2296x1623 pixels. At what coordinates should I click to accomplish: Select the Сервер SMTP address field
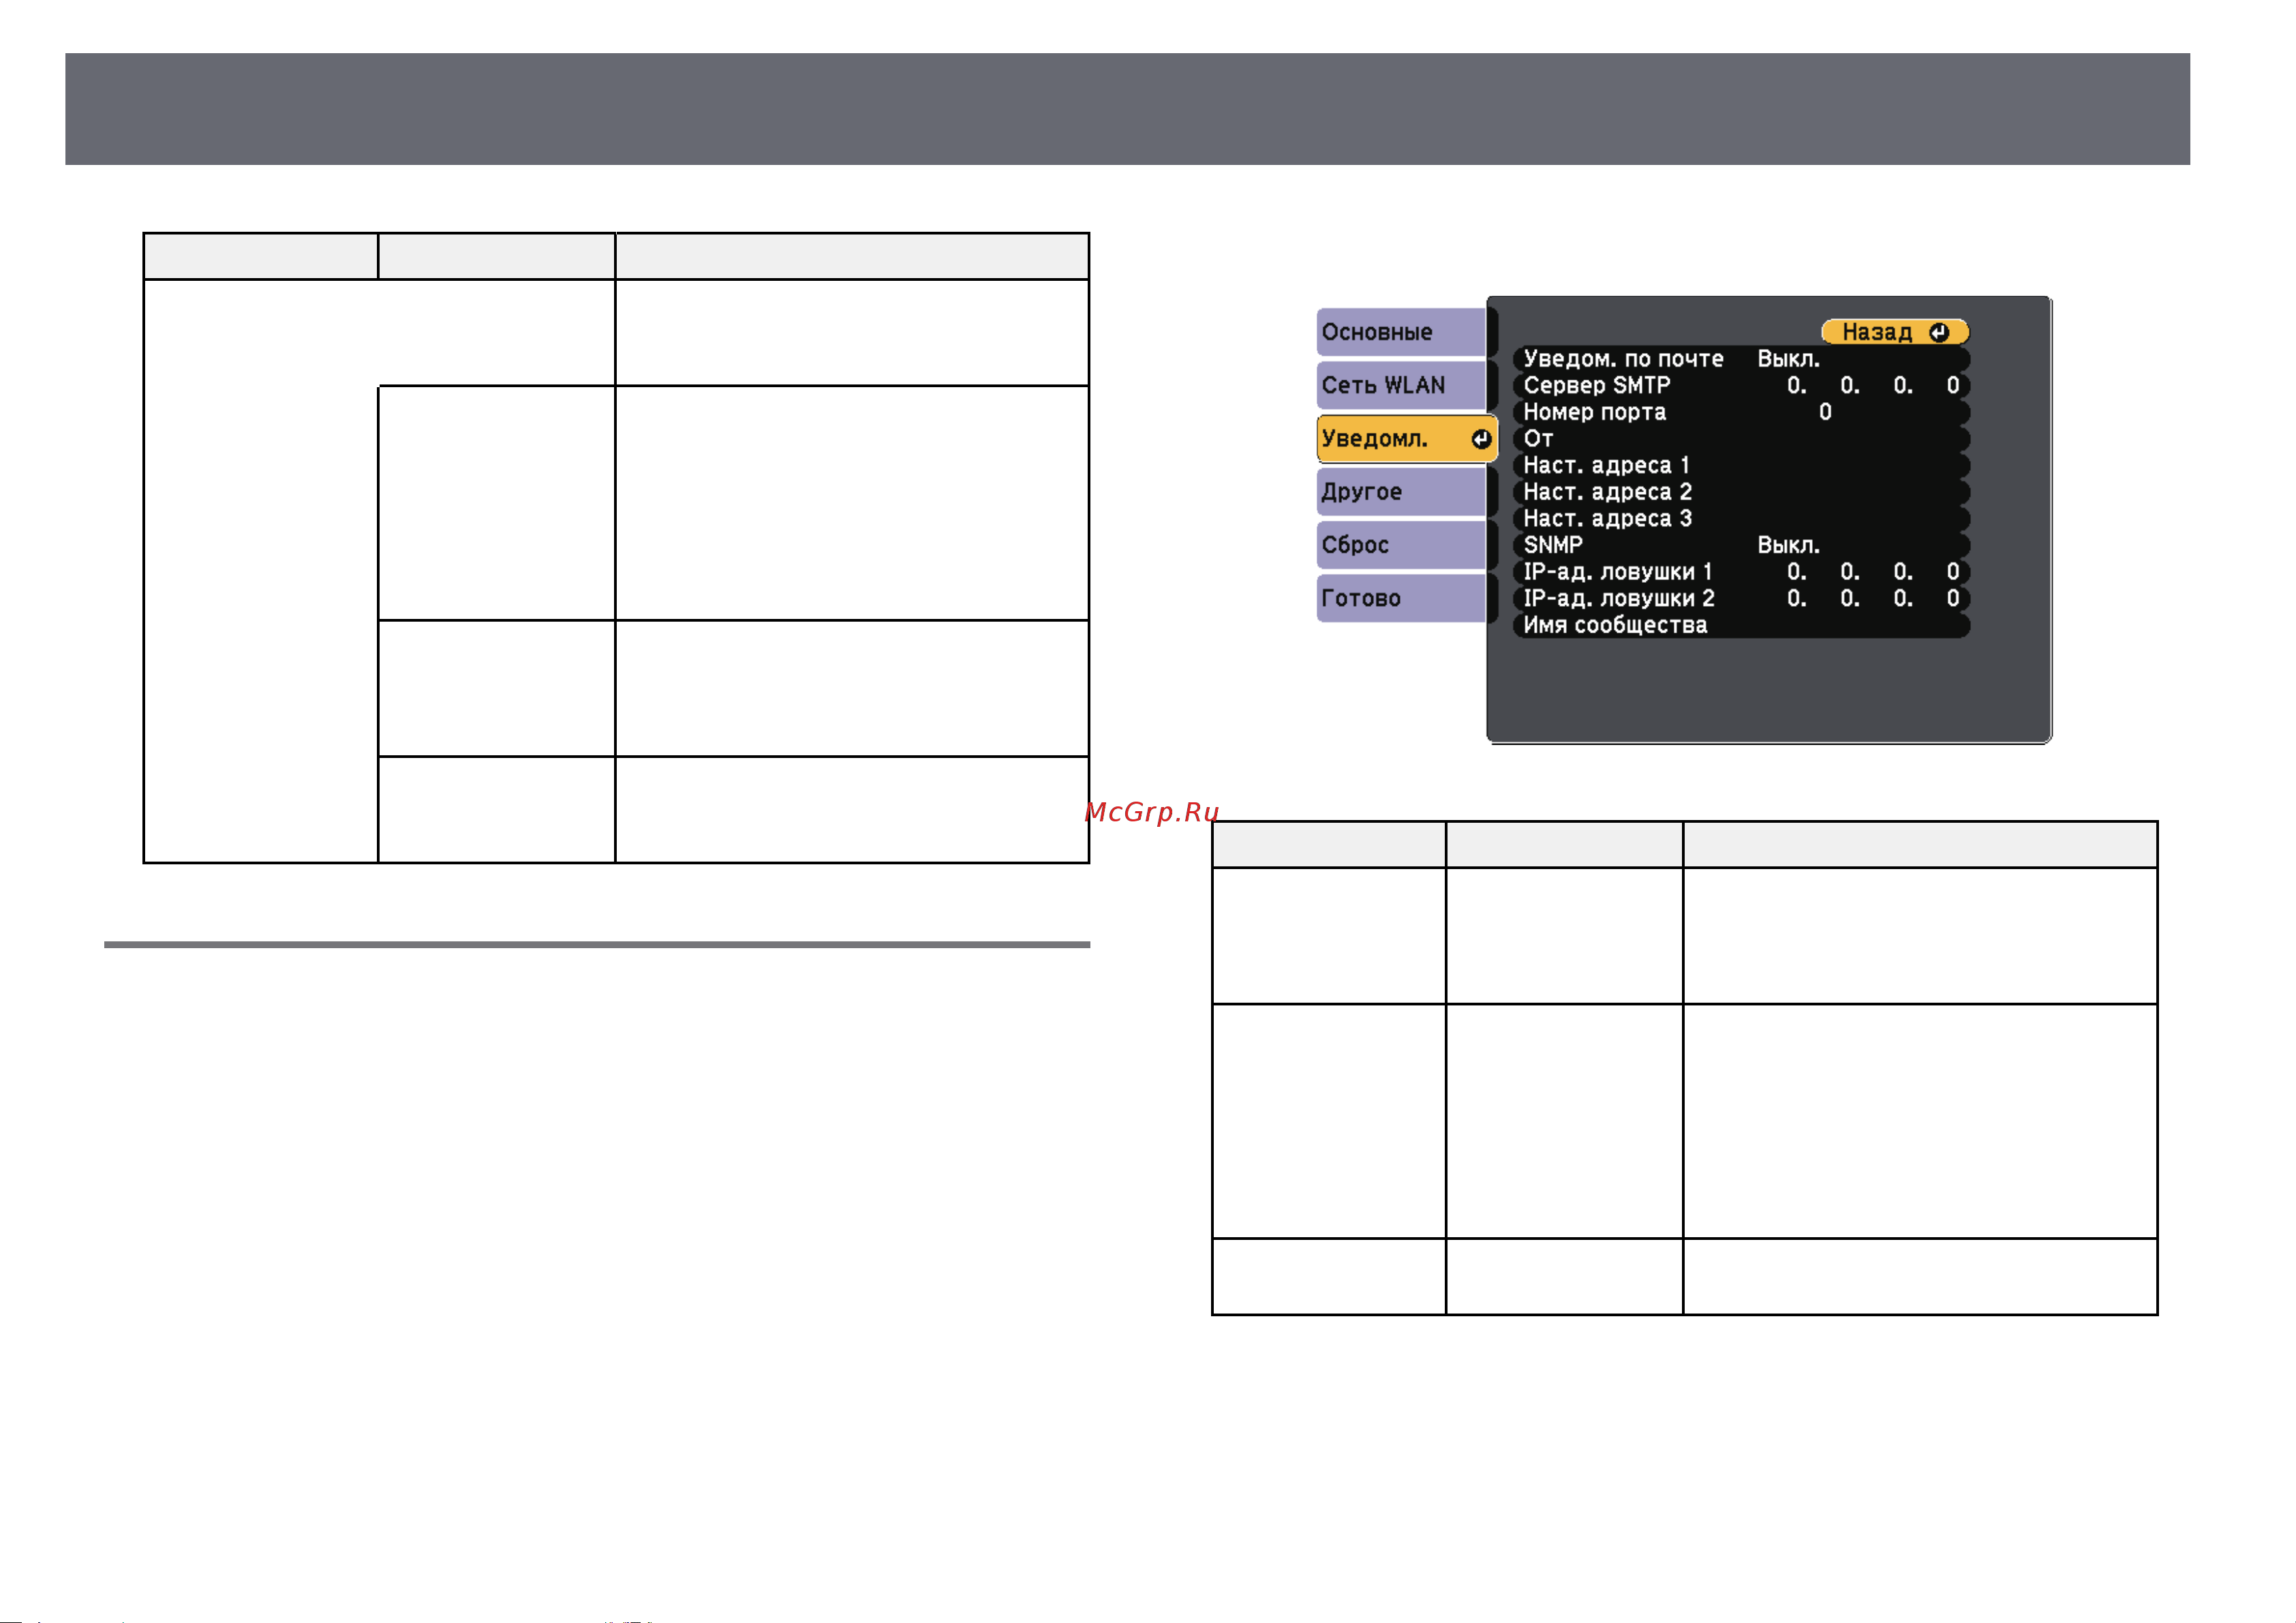1741,385
